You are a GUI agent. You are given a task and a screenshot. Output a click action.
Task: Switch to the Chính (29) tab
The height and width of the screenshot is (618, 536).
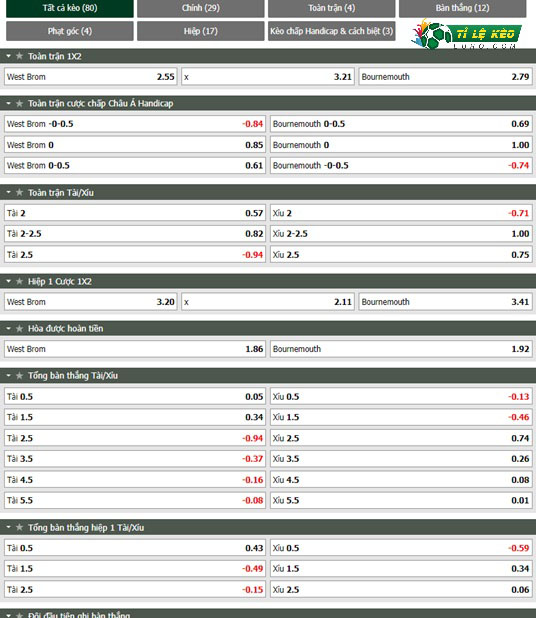201,8
